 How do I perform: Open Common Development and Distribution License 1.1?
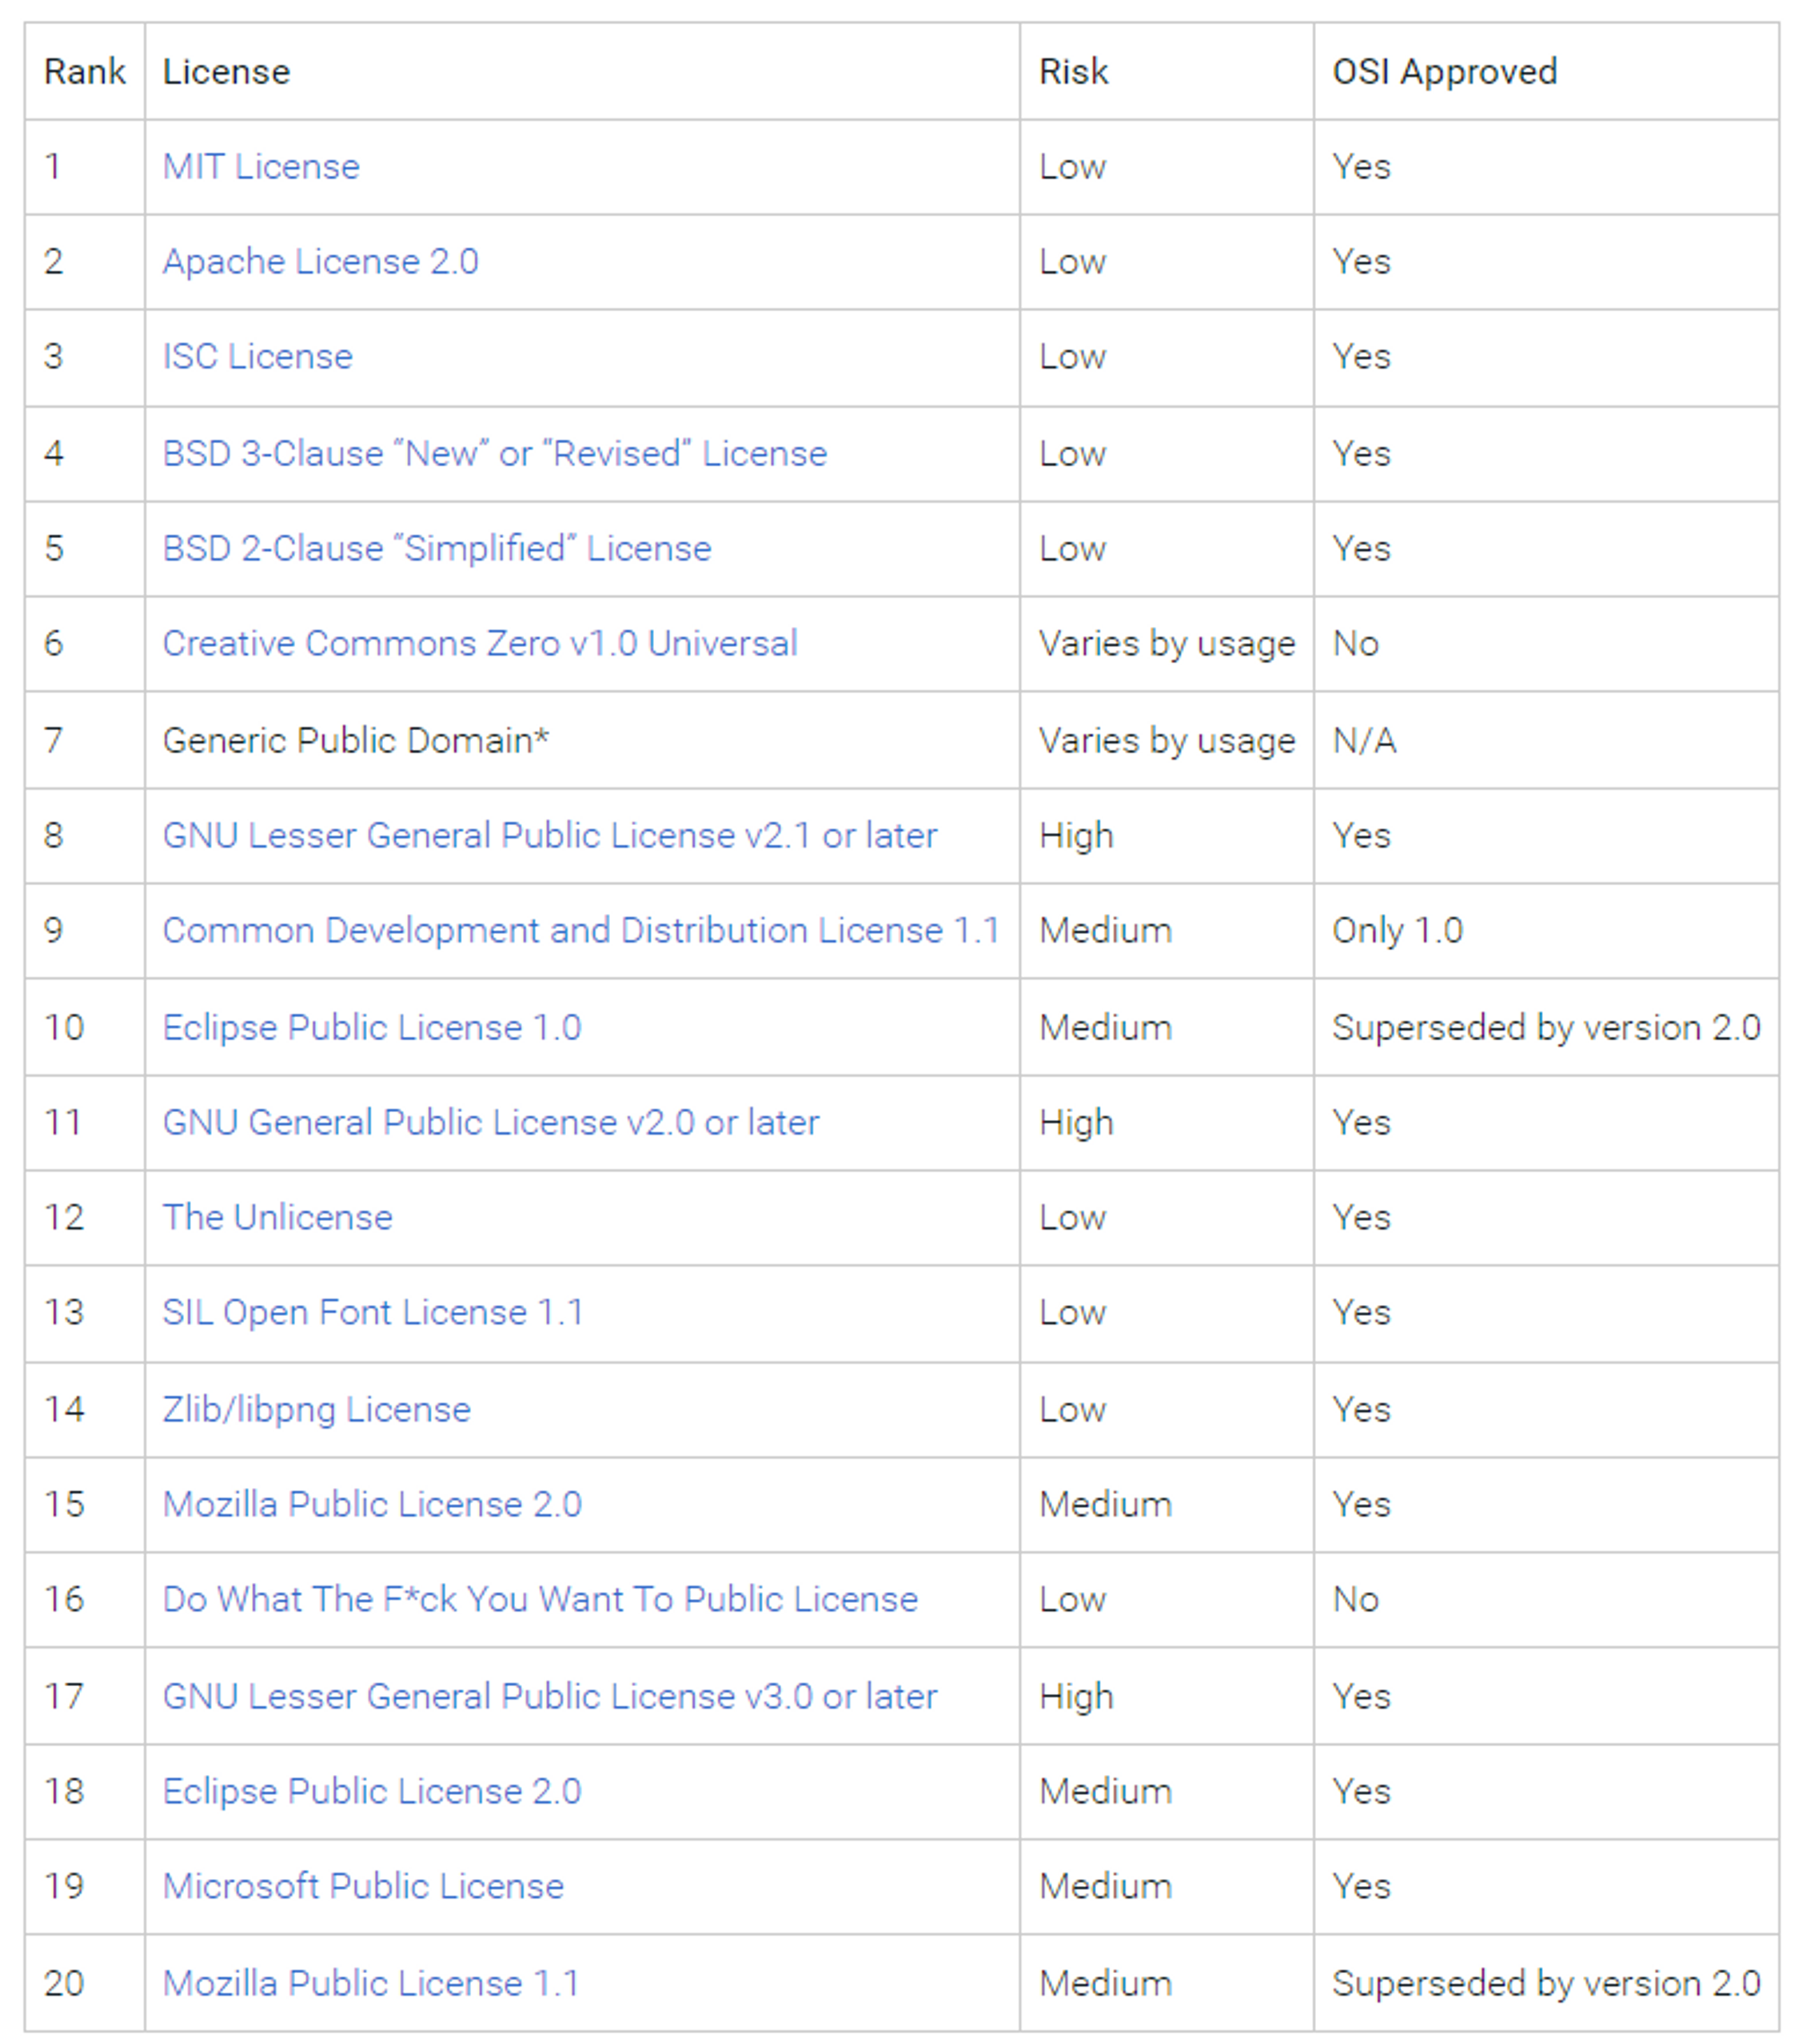pyautogui.click(x=581, y=930)
